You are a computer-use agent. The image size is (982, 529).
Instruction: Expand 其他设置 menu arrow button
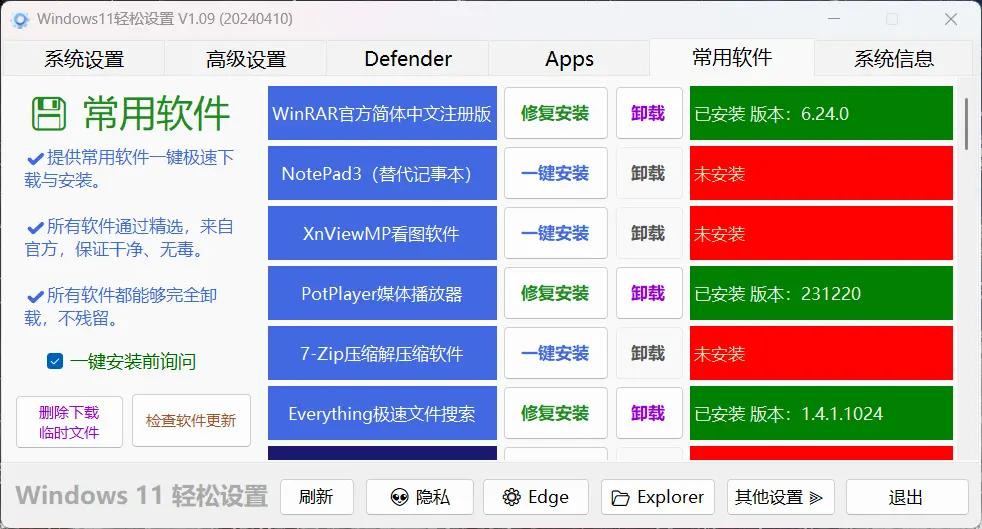(x=780, y=497)
